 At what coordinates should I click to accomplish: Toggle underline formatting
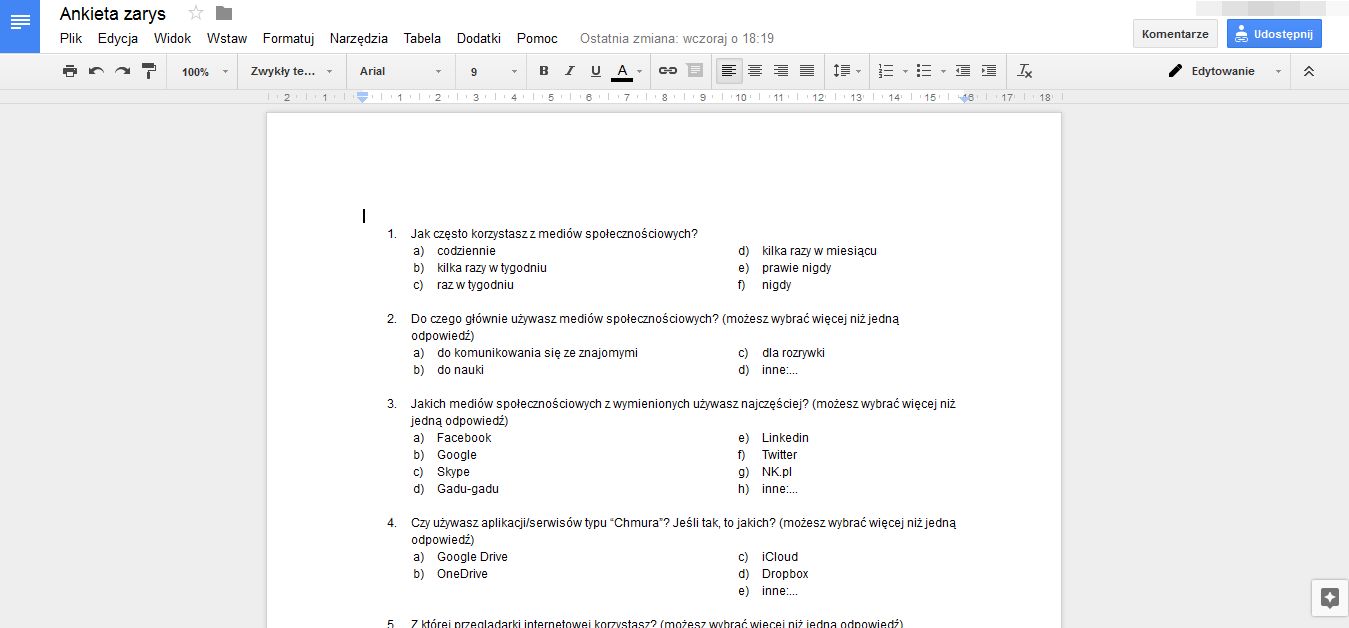596,71
